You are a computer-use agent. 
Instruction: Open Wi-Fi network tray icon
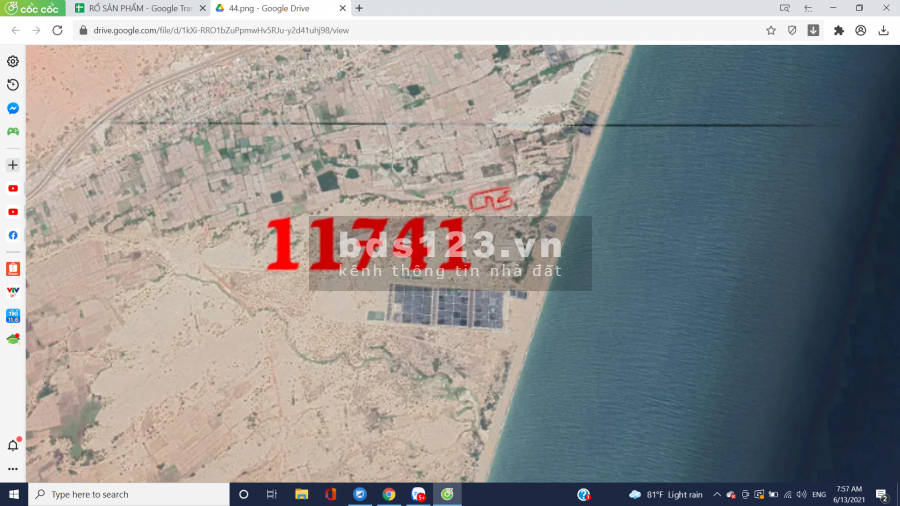tap(788, 494)
